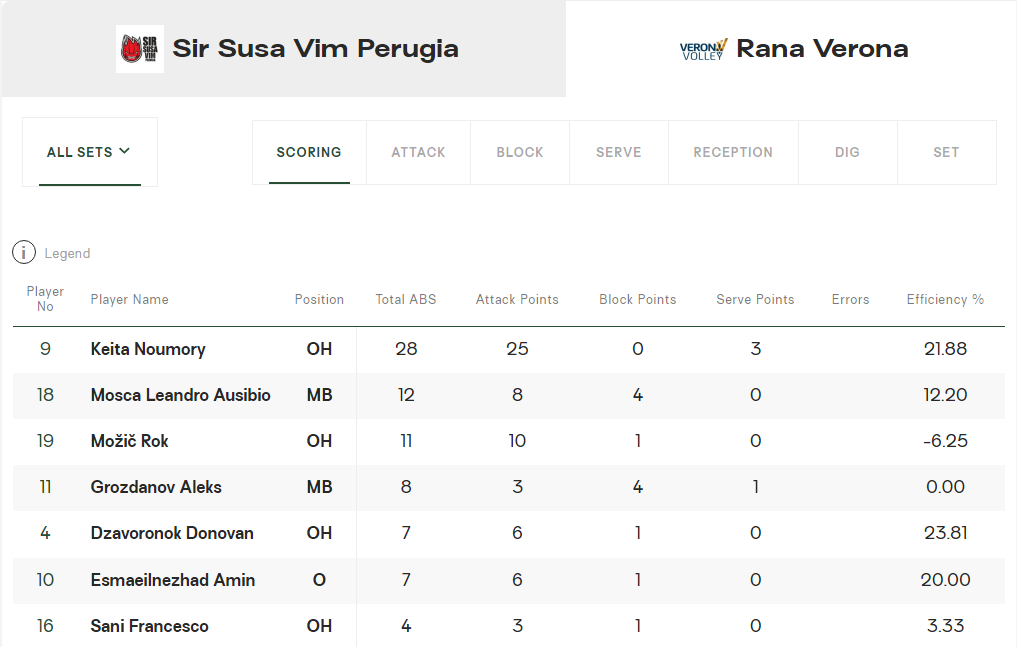Select the Sir Susa Vim Perugia team header
This screenshot has width=1017, height=647.
tap(315, 49)
